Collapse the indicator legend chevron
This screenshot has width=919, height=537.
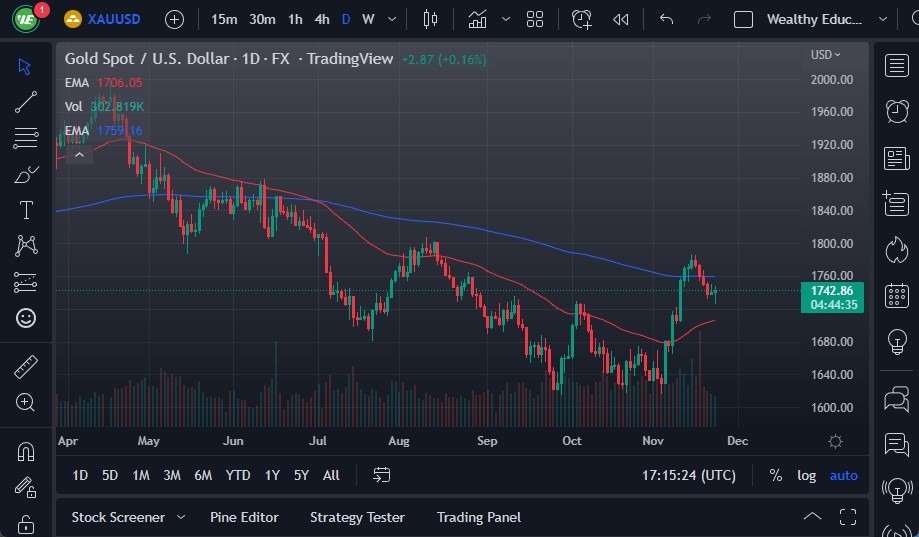pos(80,154)
